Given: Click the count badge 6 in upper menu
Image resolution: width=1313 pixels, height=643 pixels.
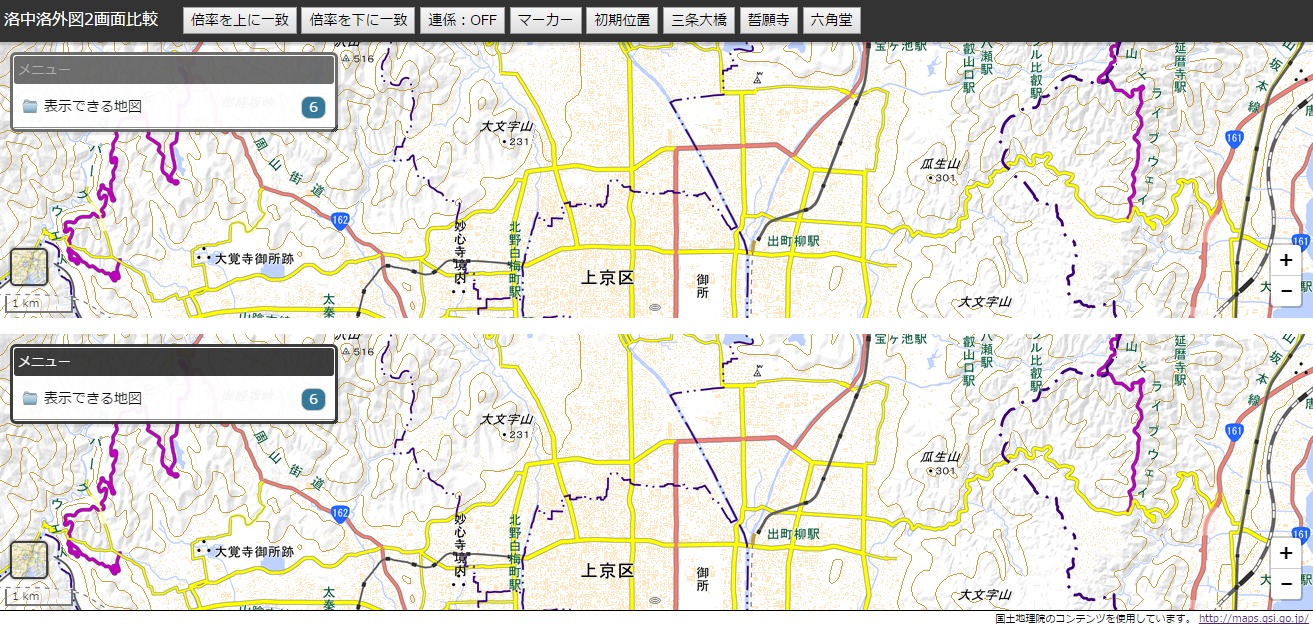Looking at the screenshot, I should pyautogui.click(x=313, y=107).
